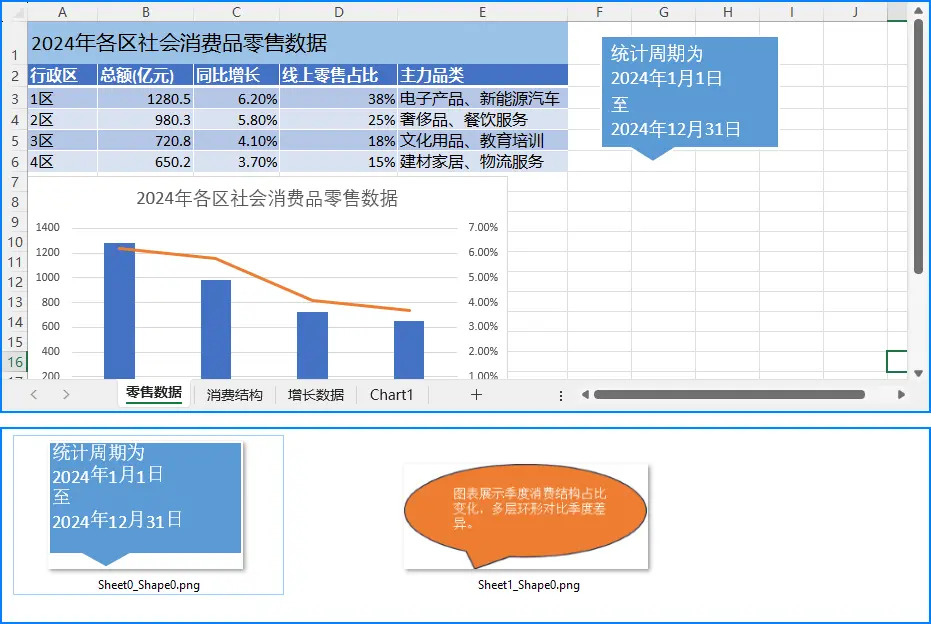Select the Sheet1_Shape0.png oval thumbnail
The width and height of the screenshot is (931, 624).
[525, 512]
